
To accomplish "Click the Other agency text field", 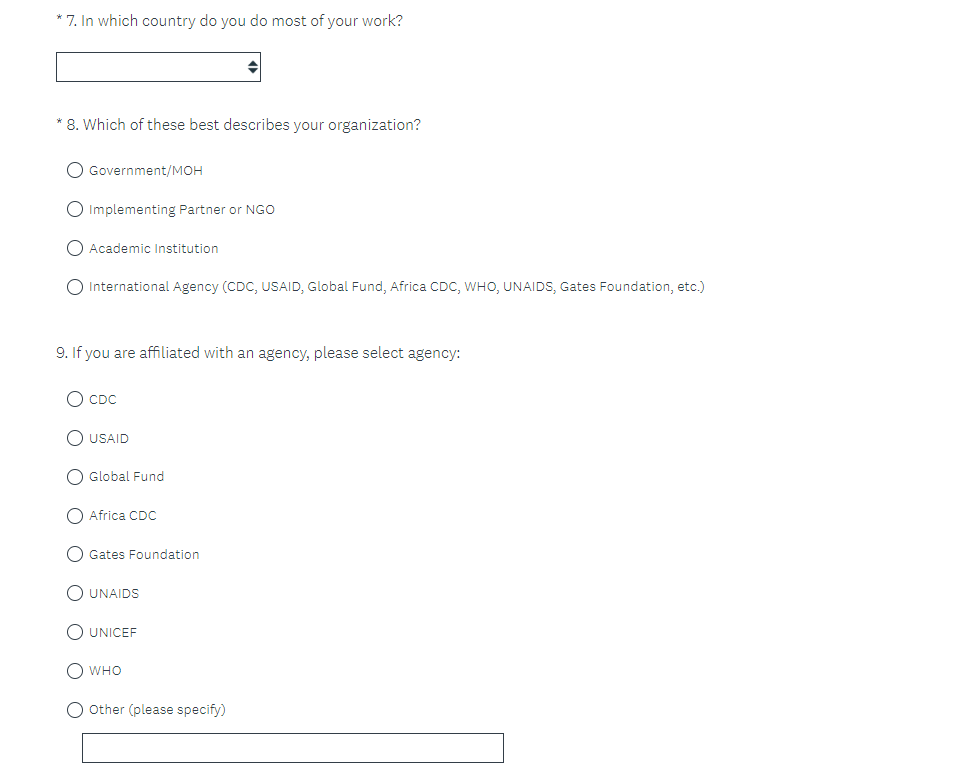I will [292, 748].
